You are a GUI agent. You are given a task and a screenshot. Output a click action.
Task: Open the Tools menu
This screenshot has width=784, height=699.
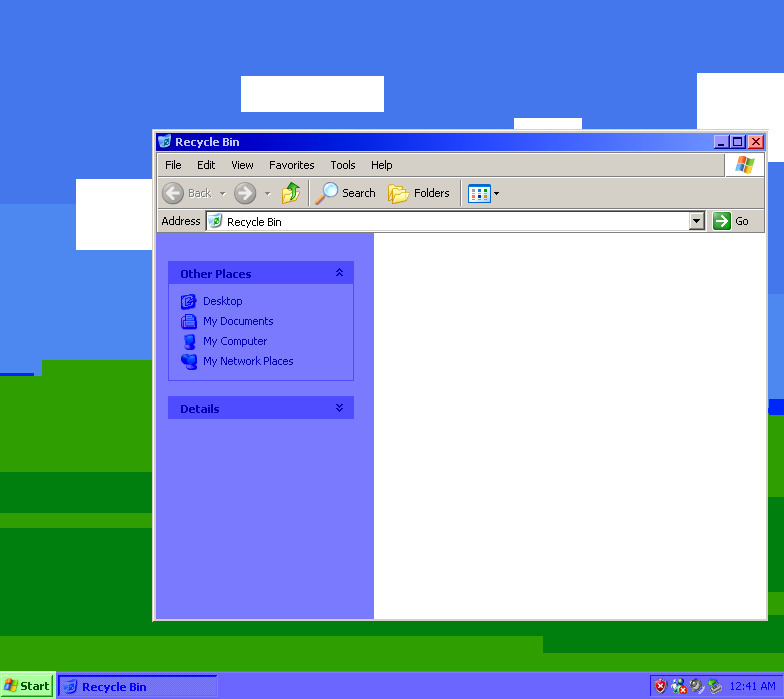click(x=342, y=165)
